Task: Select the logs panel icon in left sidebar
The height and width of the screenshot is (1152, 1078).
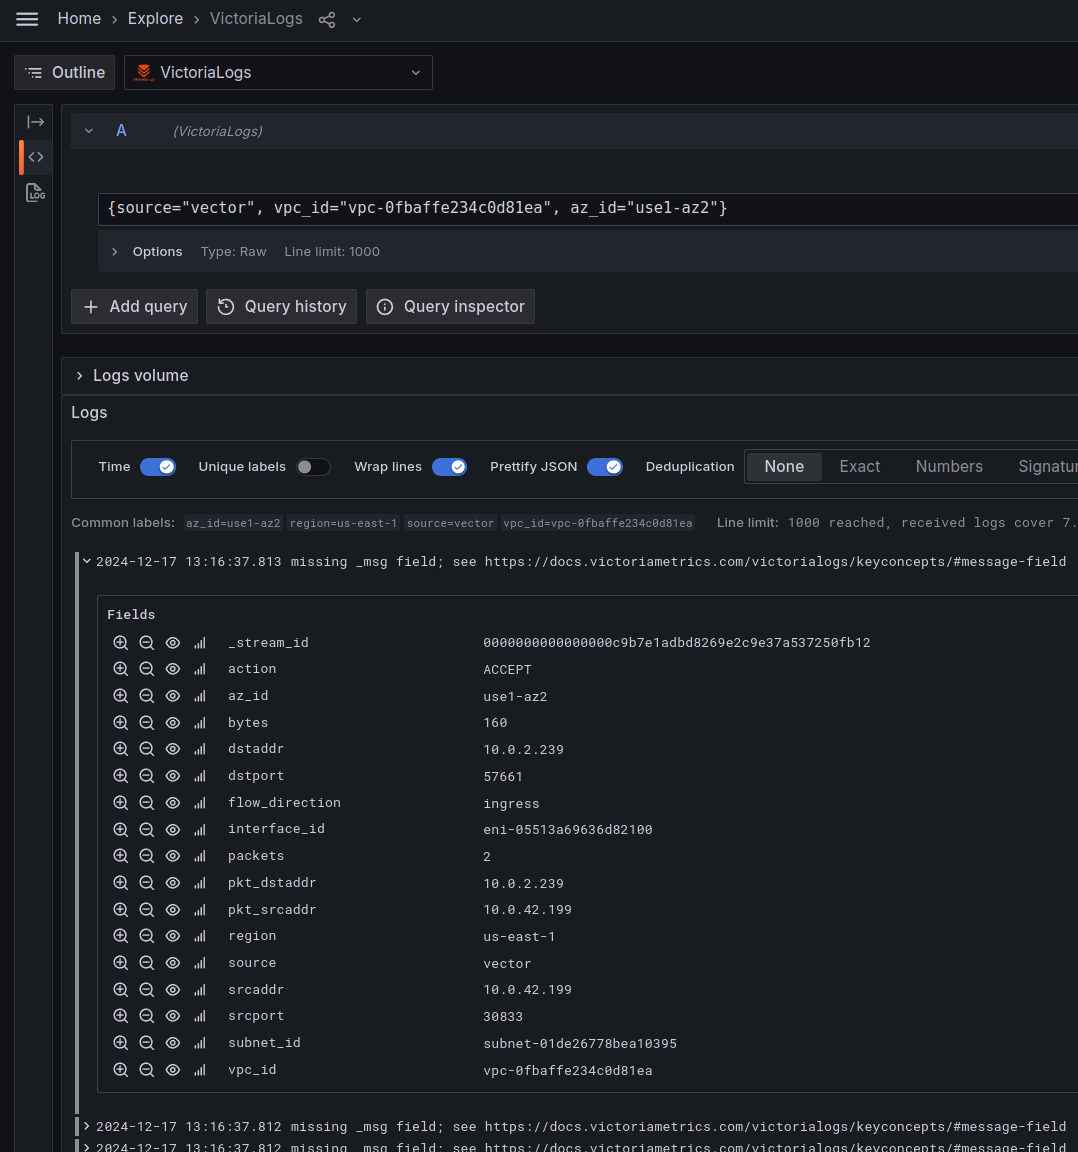Action: pos(35,192)
